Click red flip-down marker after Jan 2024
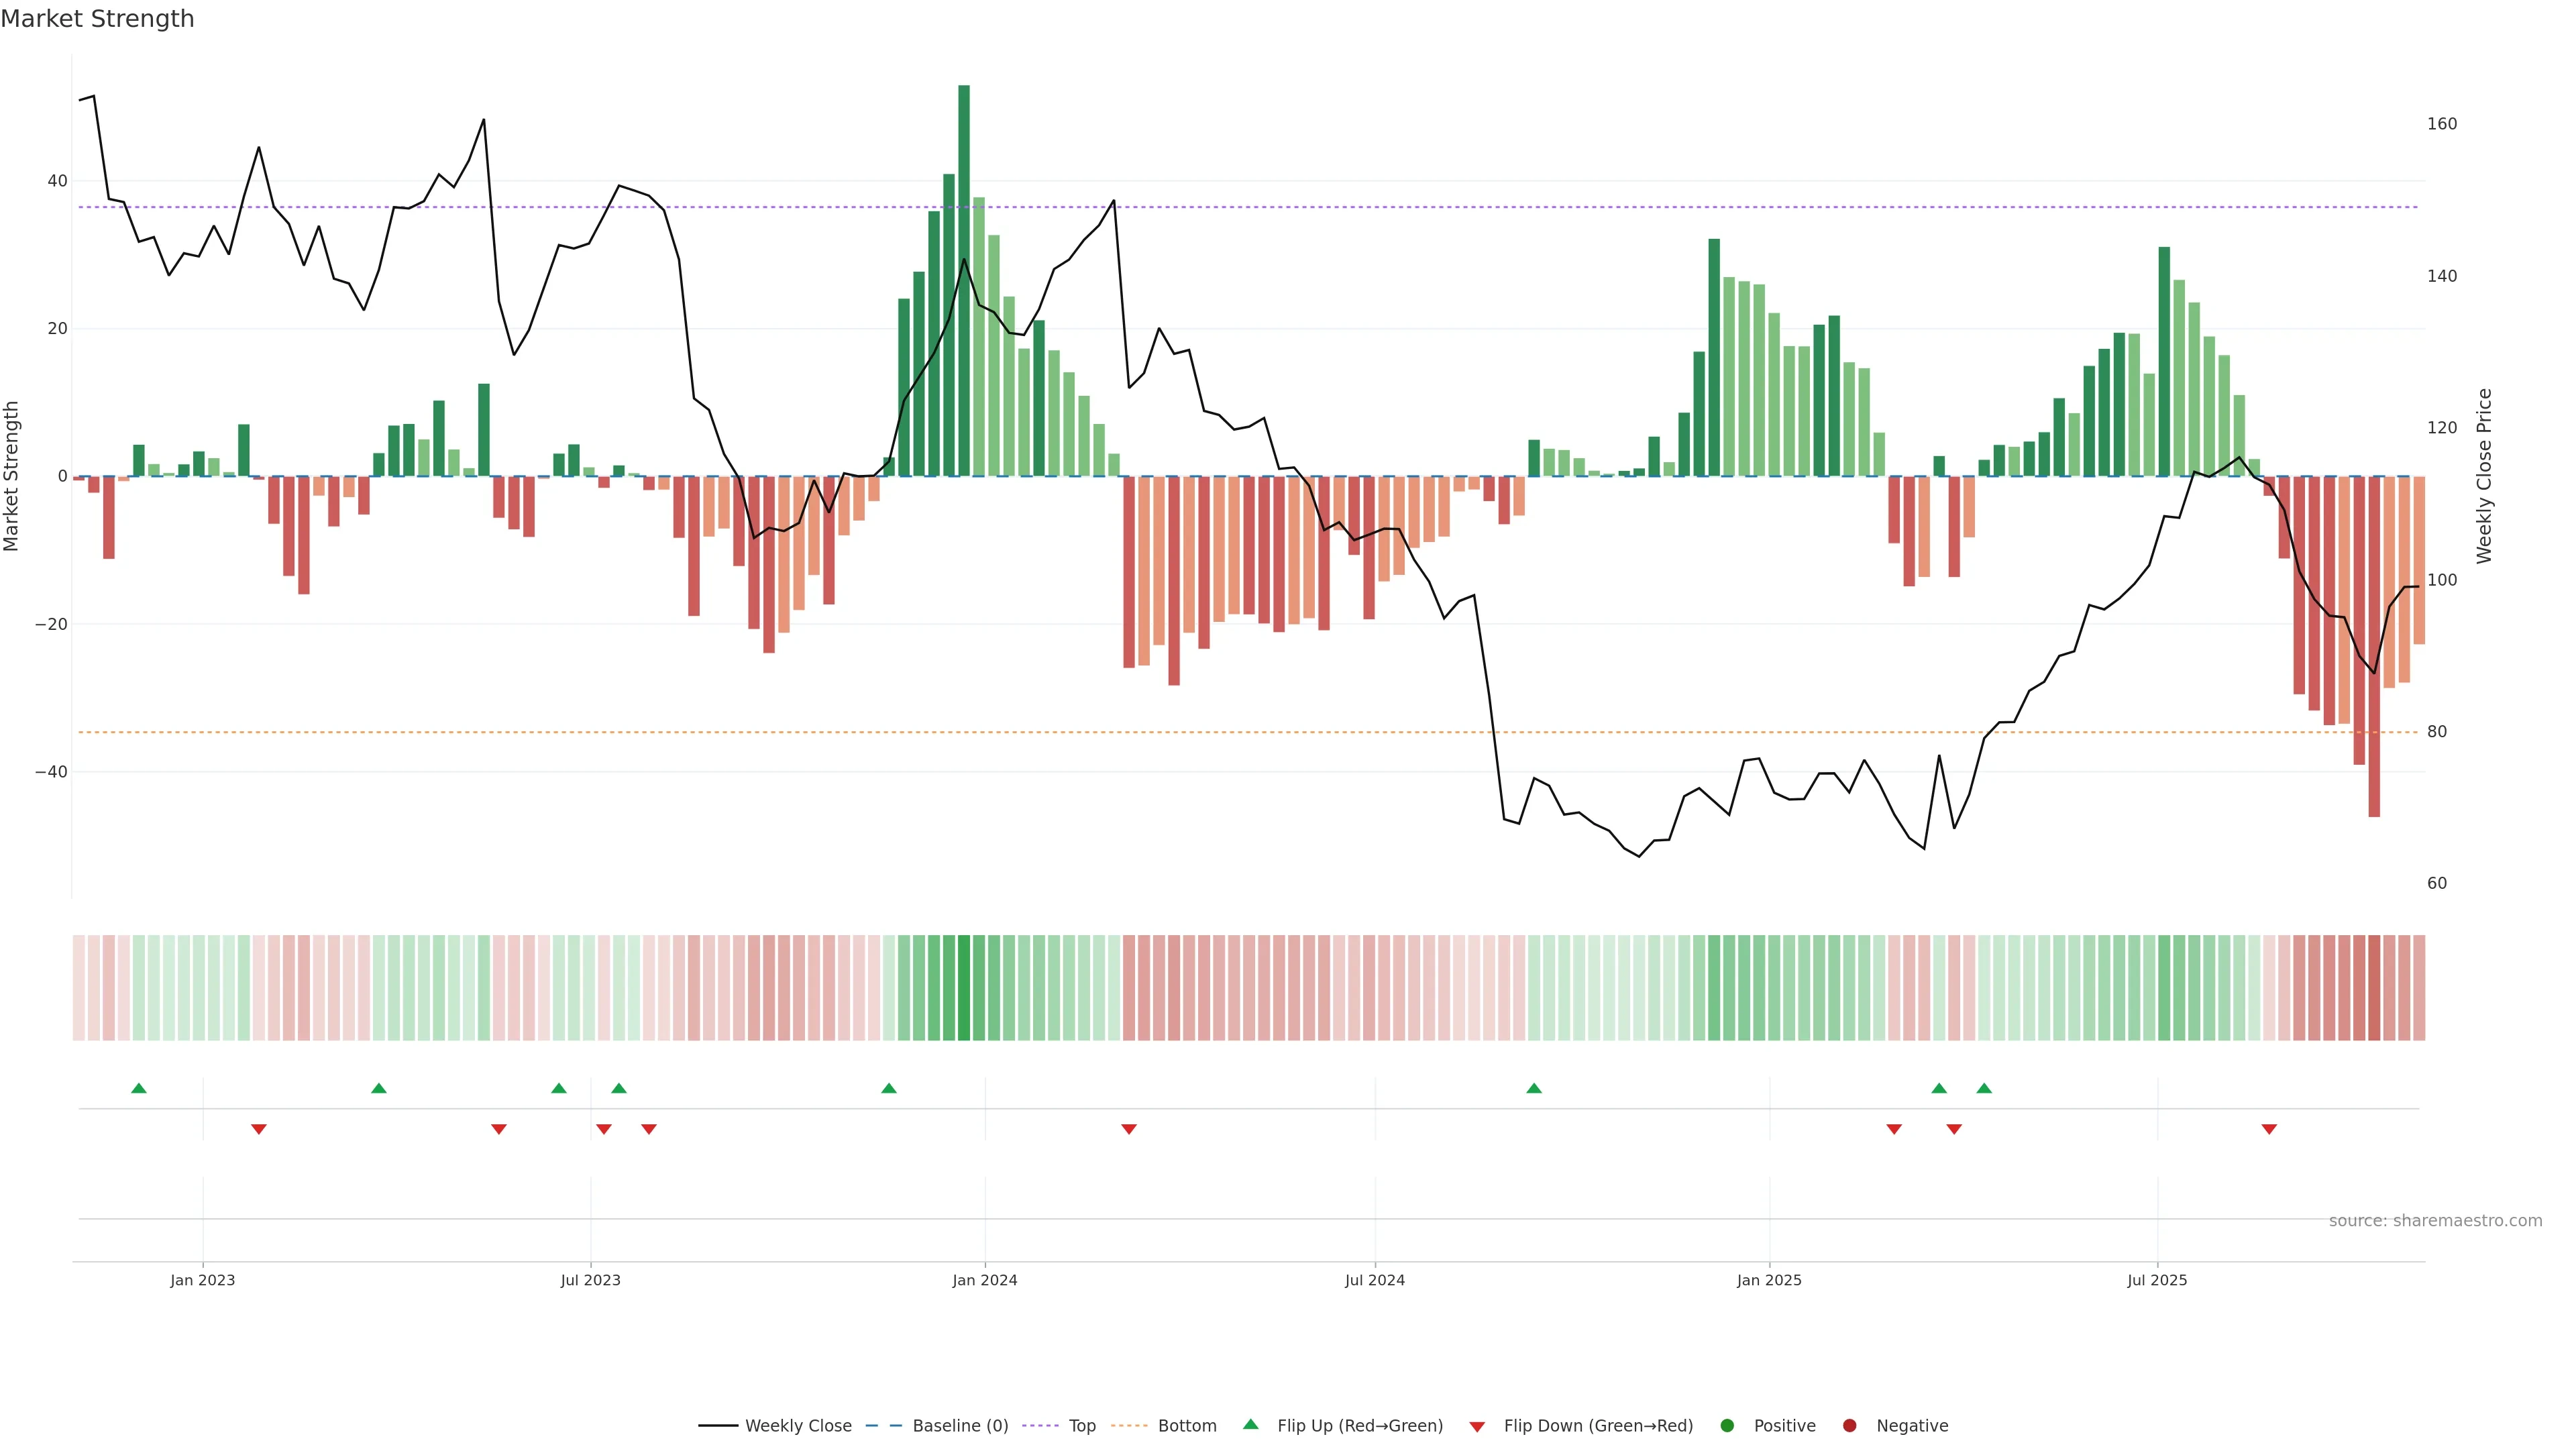2576x1449 pixels. click(1129, 1129)
